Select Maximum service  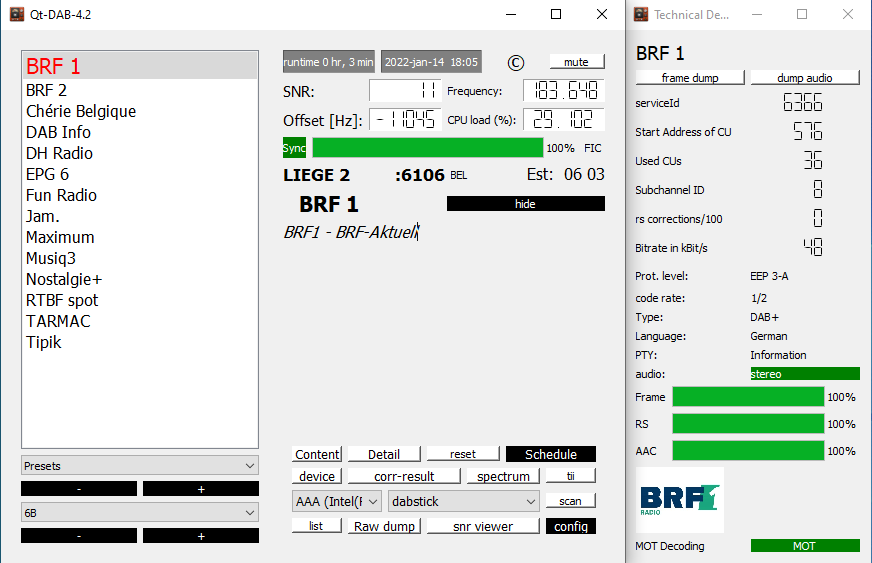(x=140, y=237)
